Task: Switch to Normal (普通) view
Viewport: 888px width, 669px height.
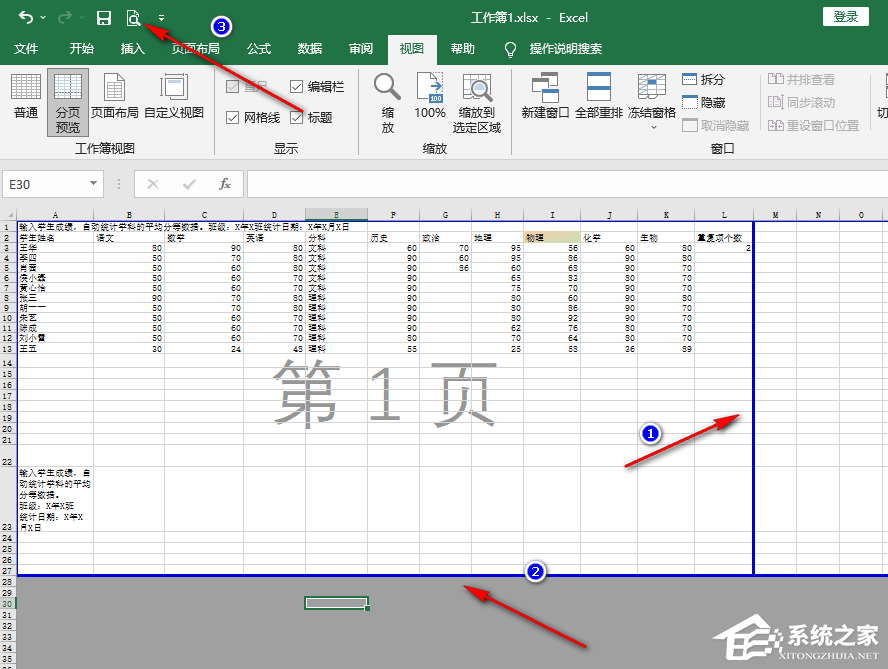Action: 26,96
